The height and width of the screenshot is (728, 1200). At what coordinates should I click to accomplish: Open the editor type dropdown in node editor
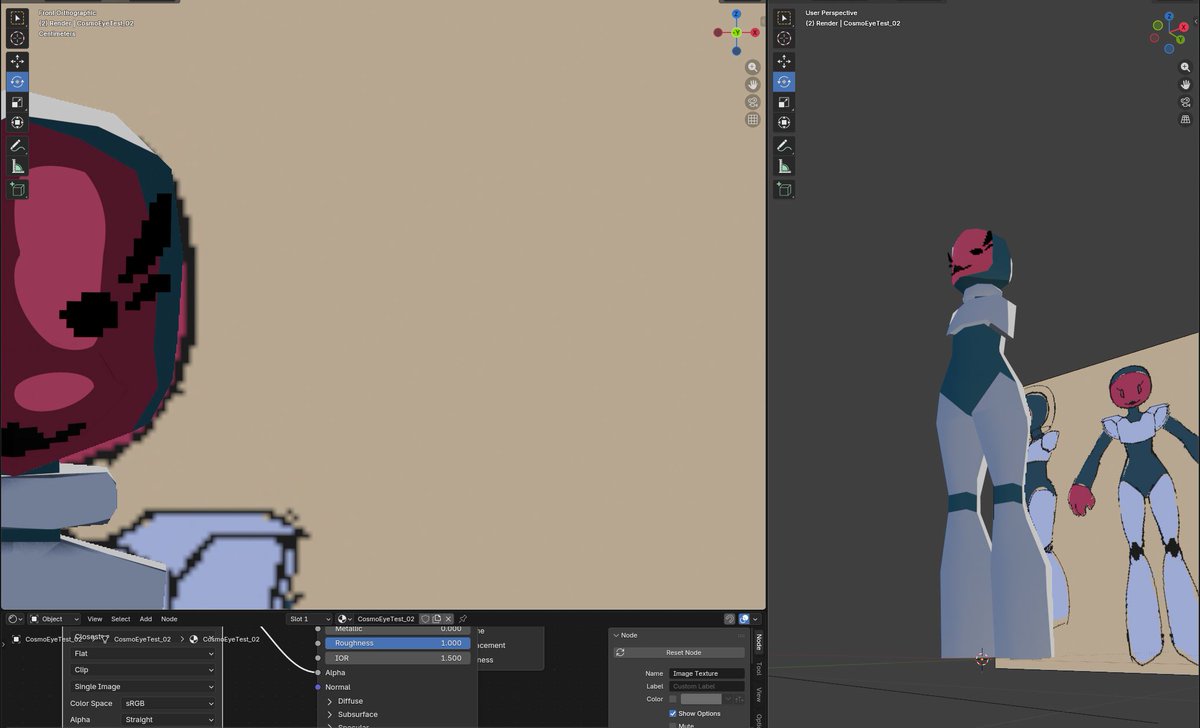[x=13, y=619]
